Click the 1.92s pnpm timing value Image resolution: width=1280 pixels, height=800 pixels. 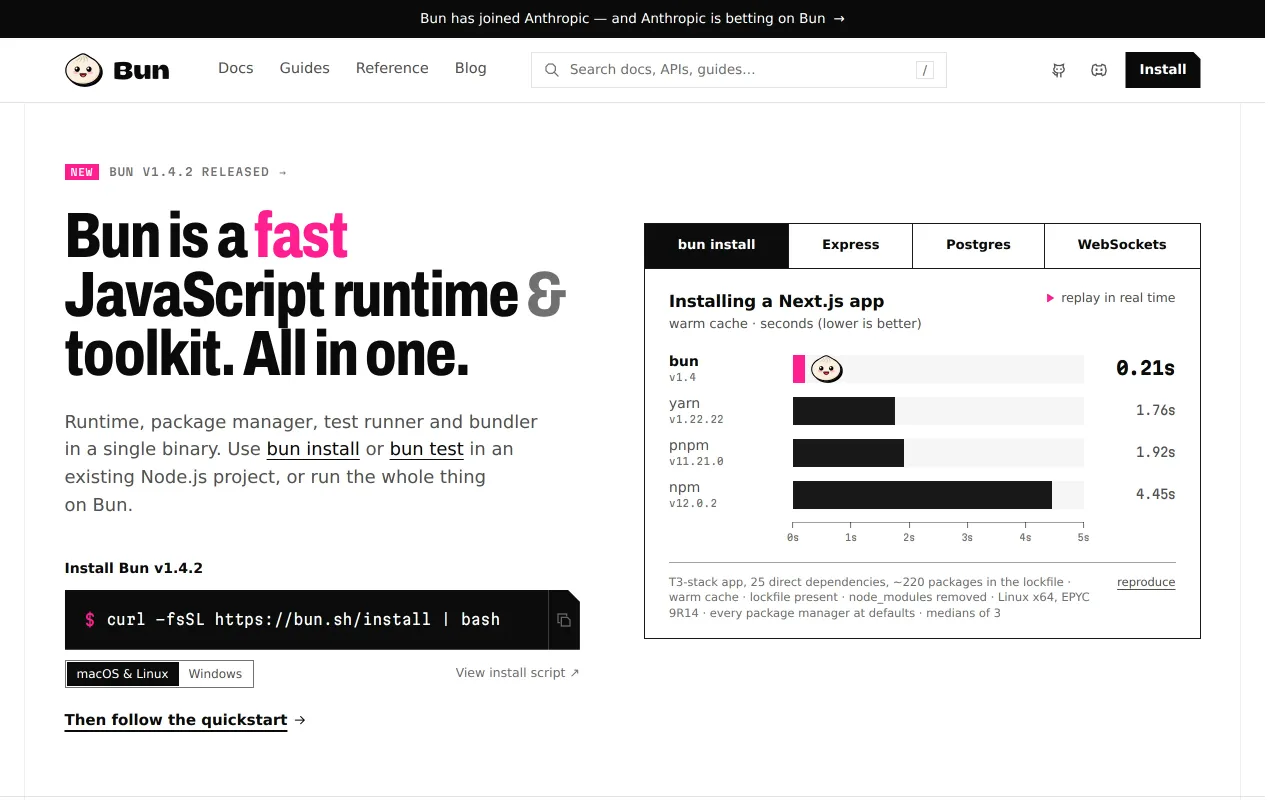coord(1155,452)
